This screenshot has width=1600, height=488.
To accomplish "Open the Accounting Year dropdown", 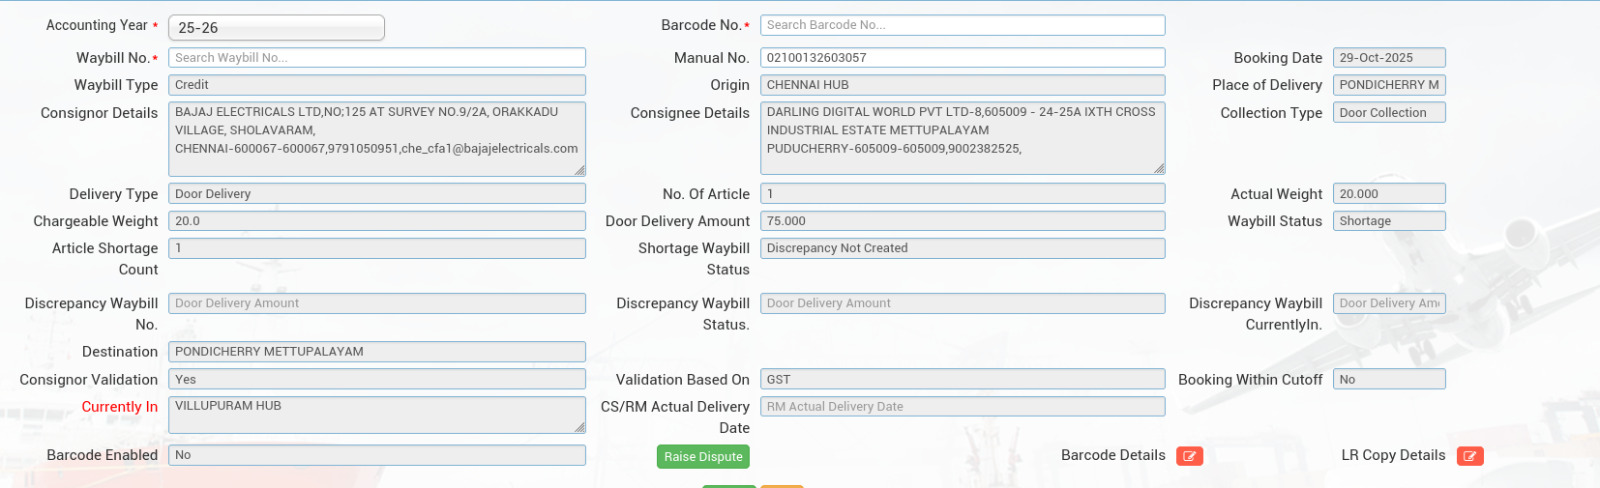I will [276, 28].
